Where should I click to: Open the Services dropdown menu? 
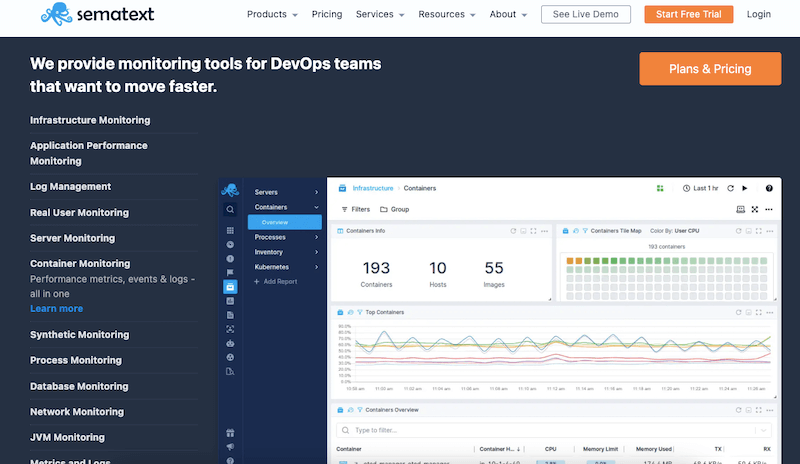point(380,14)
